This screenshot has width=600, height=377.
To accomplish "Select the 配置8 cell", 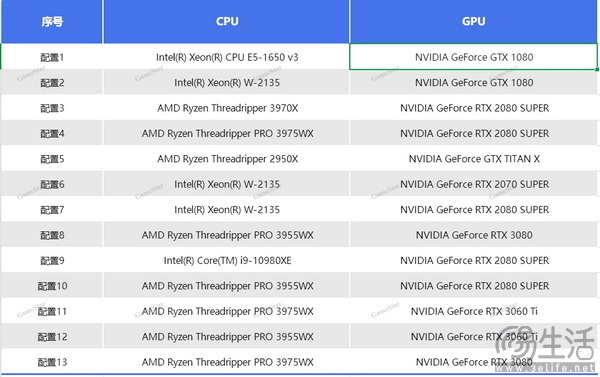I will (x=52, y=235).
